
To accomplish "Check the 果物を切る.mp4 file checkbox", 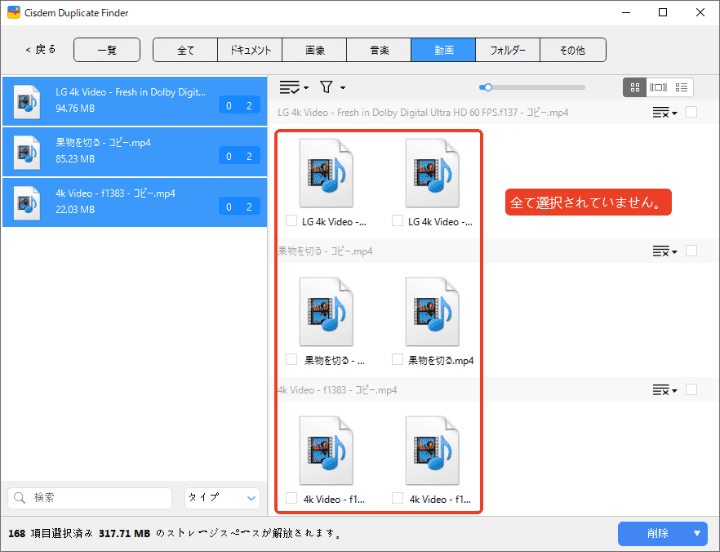I will (397, 359).
